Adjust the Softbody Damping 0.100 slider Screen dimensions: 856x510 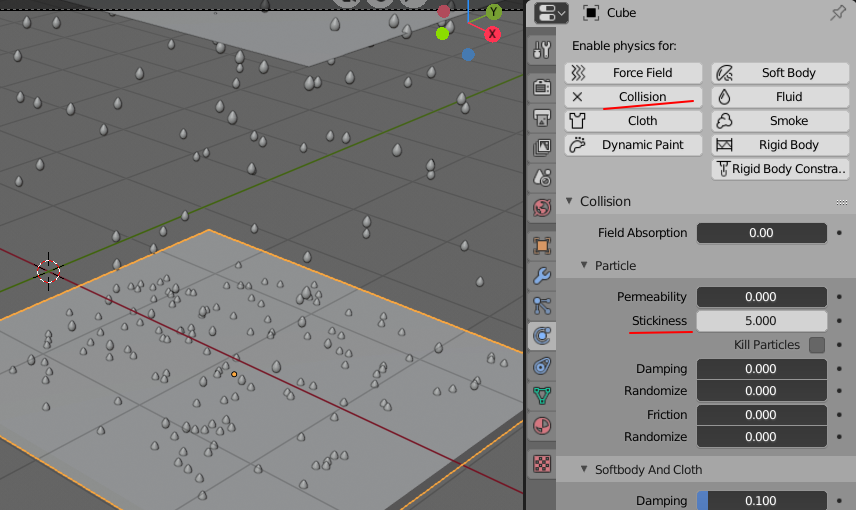tap(762, 500)
